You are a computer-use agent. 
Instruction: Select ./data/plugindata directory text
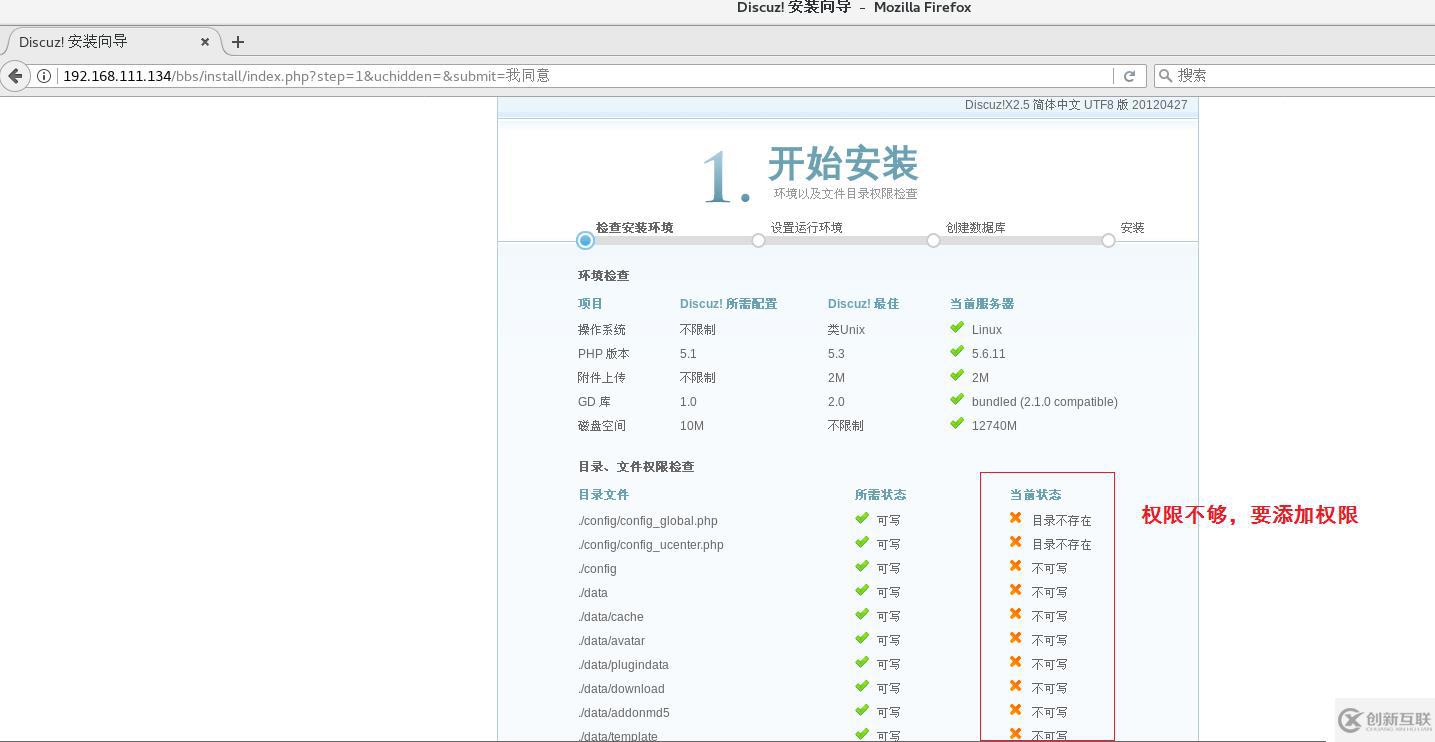pyautogui.click(x=623, y=665)
